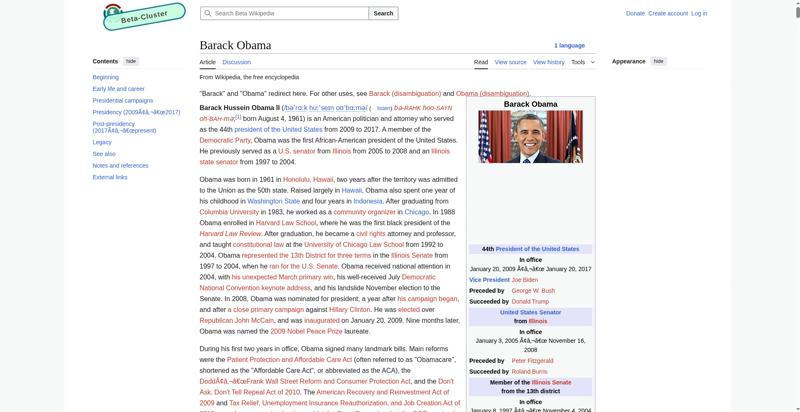Open United States Senator link in infobox
Screen dimensions: 800x412
click(x=530, y=313)
